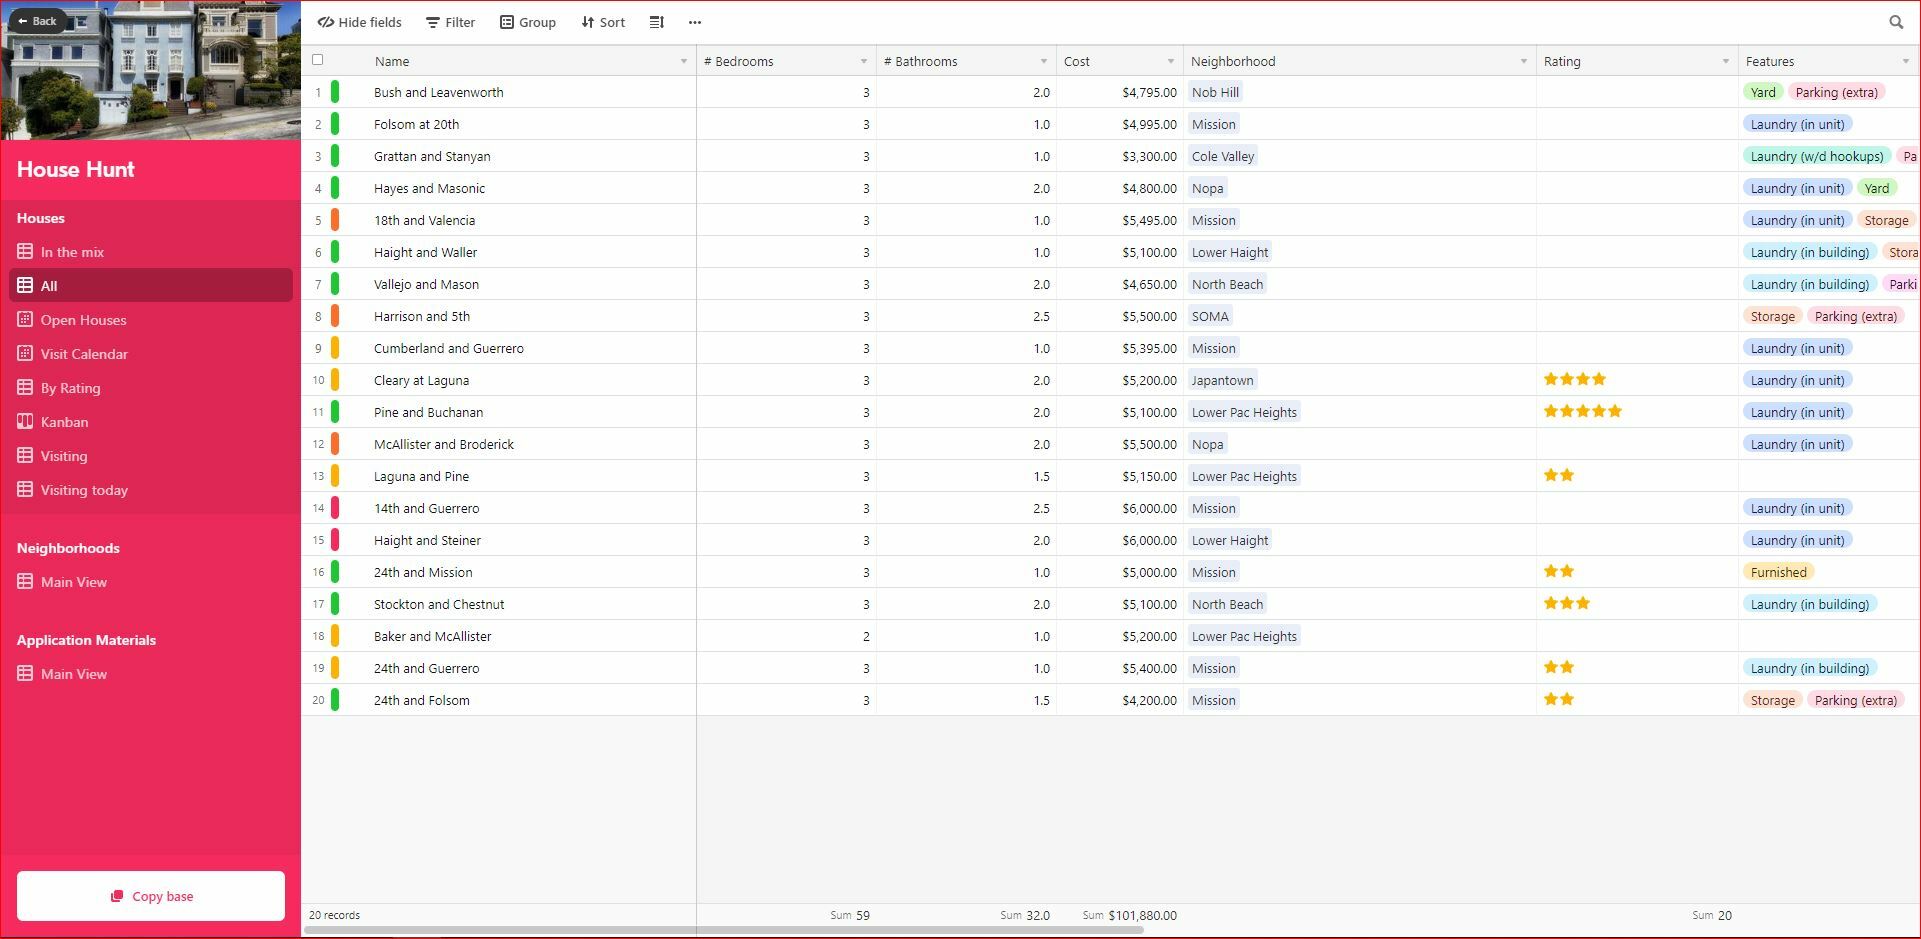Click three-star rating for Stockton and Chestnut
Screen dimensions: 1921x939
click(1567, 603)
